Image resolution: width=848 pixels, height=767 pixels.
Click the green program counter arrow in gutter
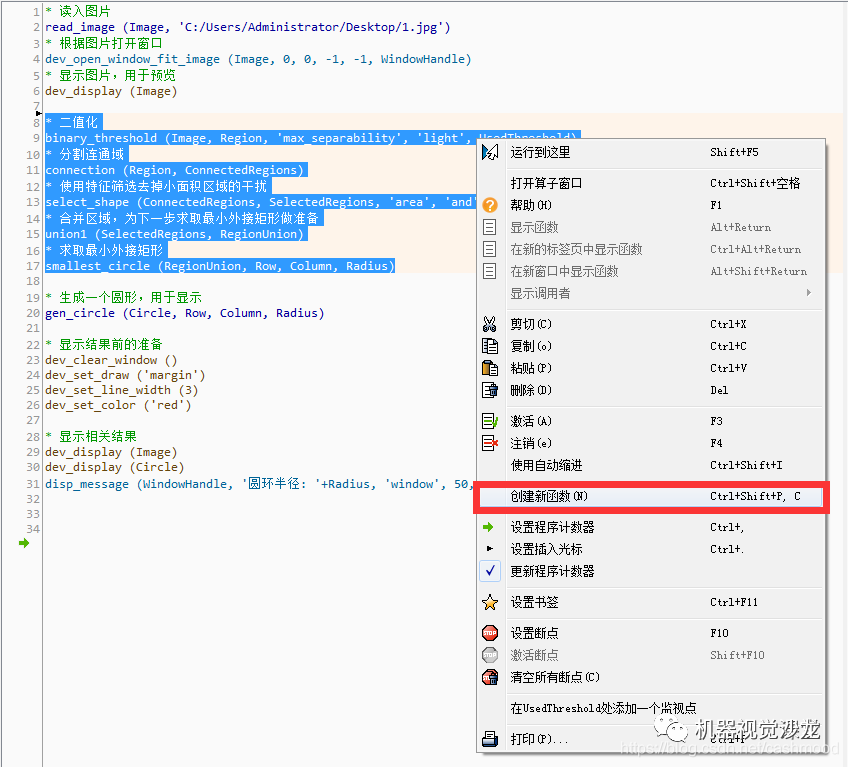pyautogui.click(x=24, y=543)
